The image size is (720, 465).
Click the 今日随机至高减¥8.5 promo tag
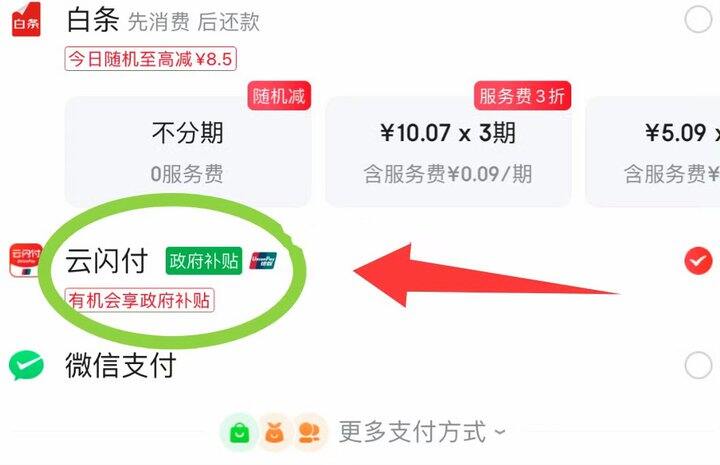click(151, 59)
